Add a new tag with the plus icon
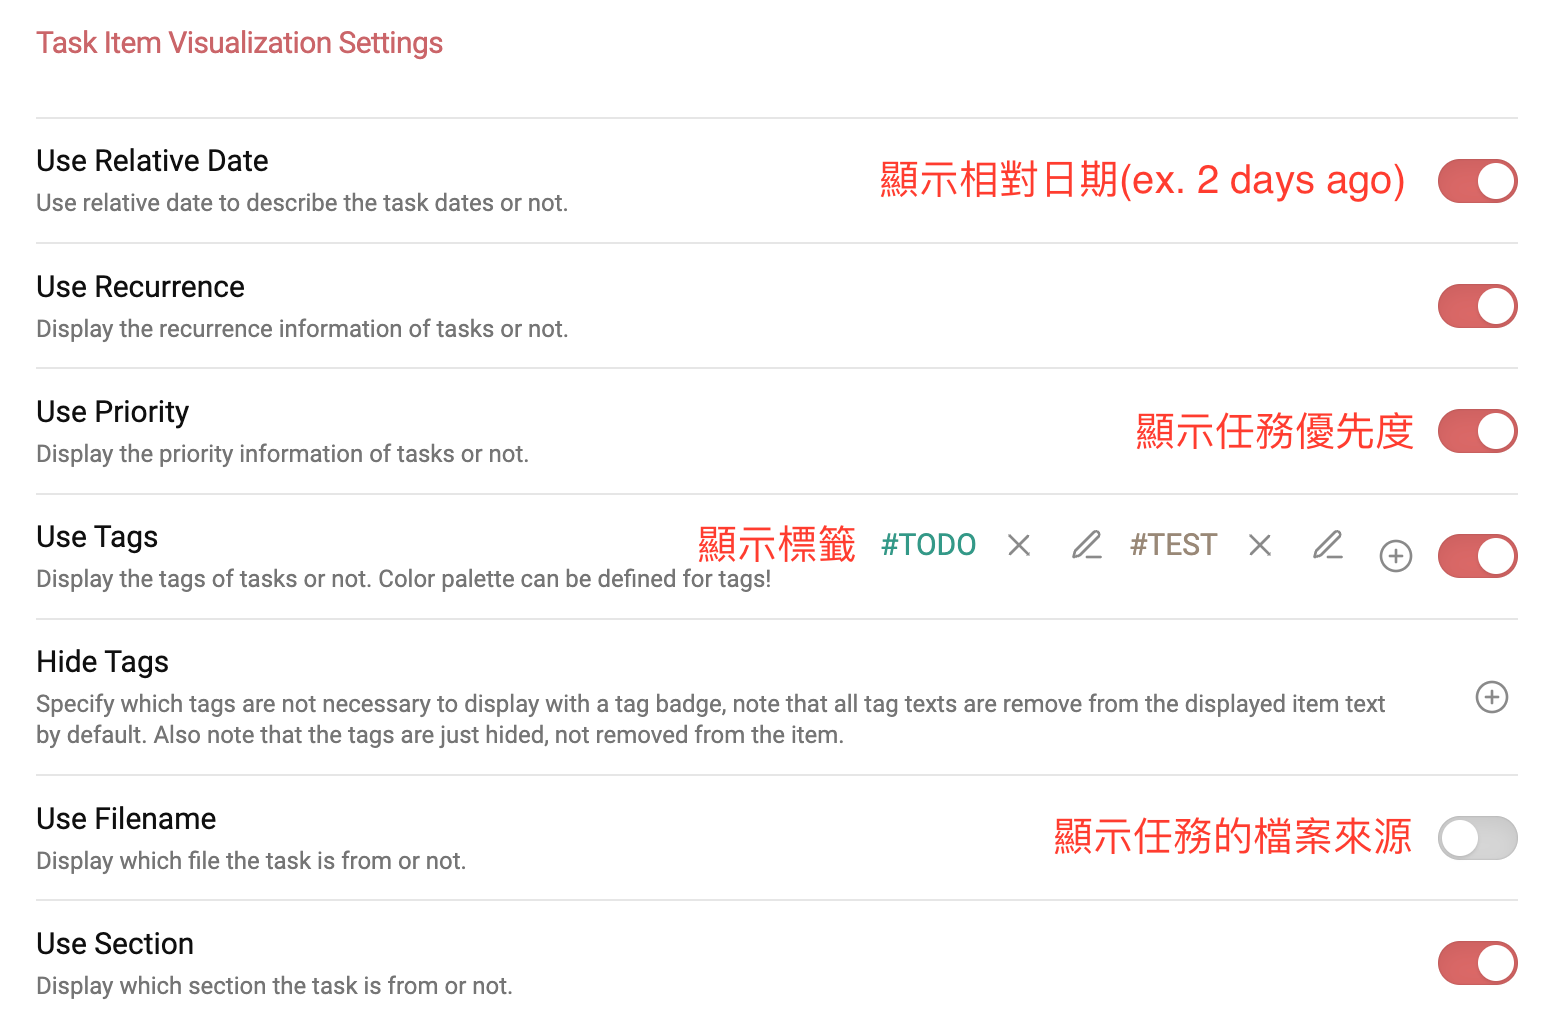This screenshot has width=1556, height=1022. [x=1395, y=556]
